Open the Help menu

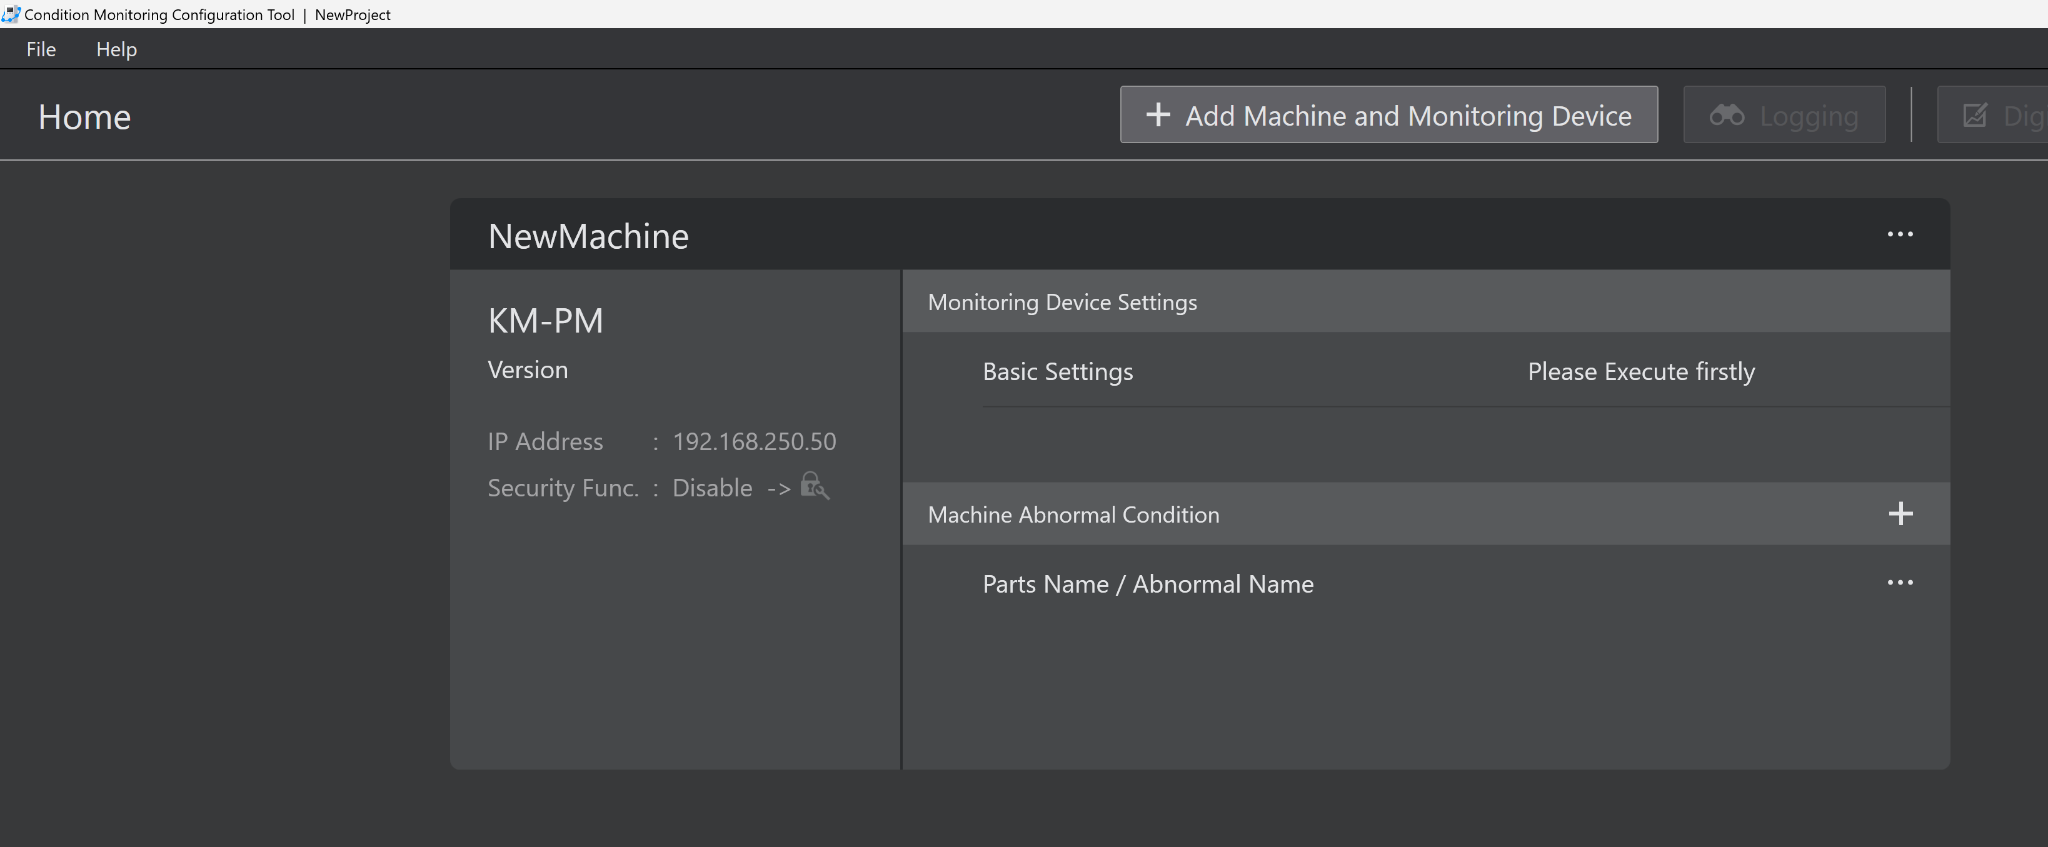pyautogui.click(x=116, y=49)
